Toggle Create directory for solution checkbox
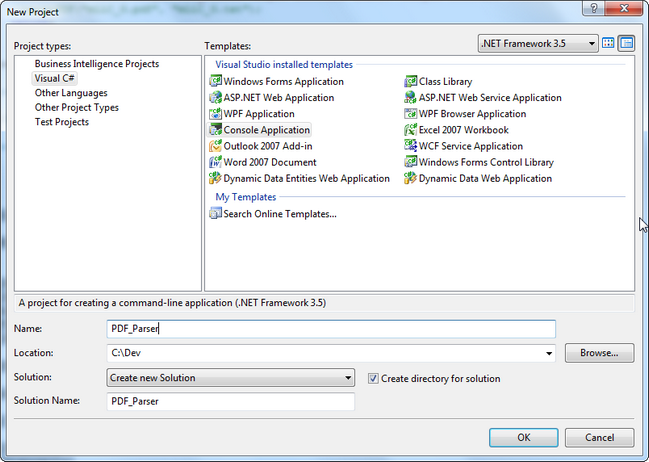 373,378
